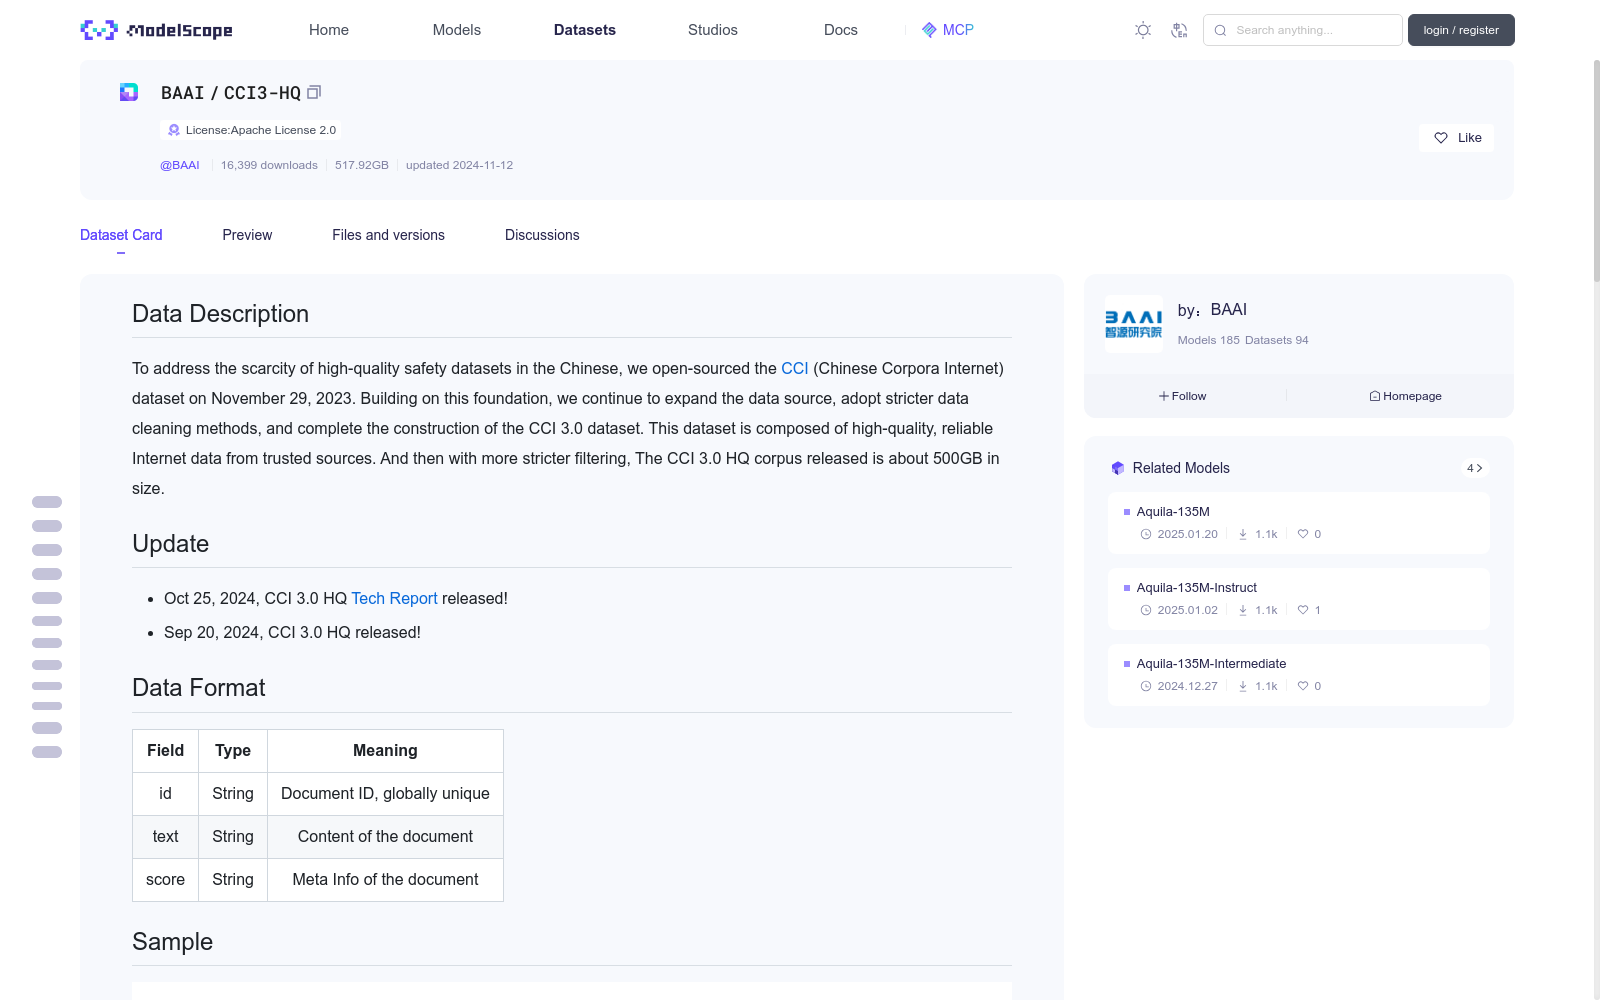
Task: Visit the BAAI Homepage button
Action: pyautogui.click(x=1405, y=396)
